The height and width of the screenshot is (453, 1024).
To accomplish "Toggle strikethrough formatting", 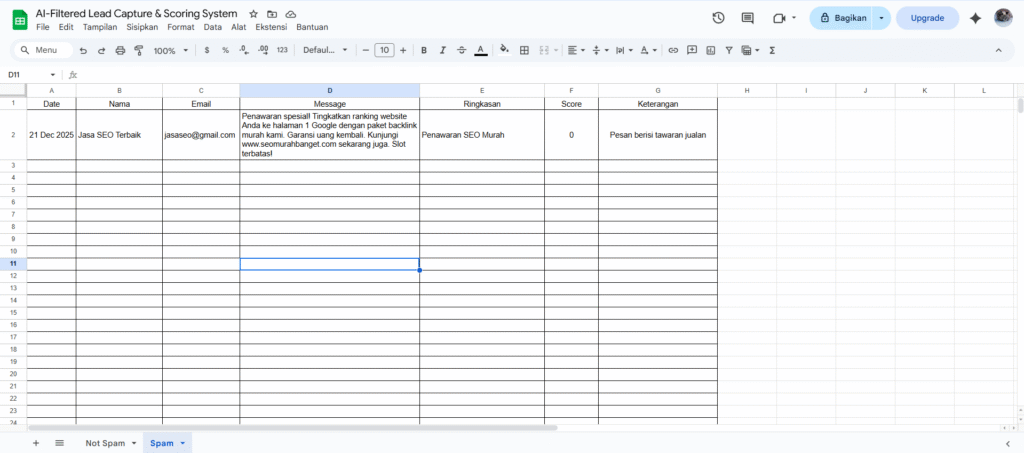I will pos(460,50).
